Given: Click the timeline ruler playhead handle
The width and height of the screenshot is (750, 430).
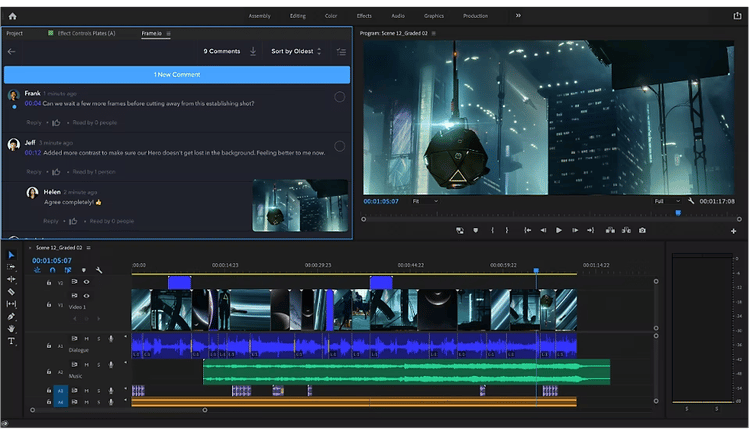Looking at the screenshot, I should (x=536, y=271).
